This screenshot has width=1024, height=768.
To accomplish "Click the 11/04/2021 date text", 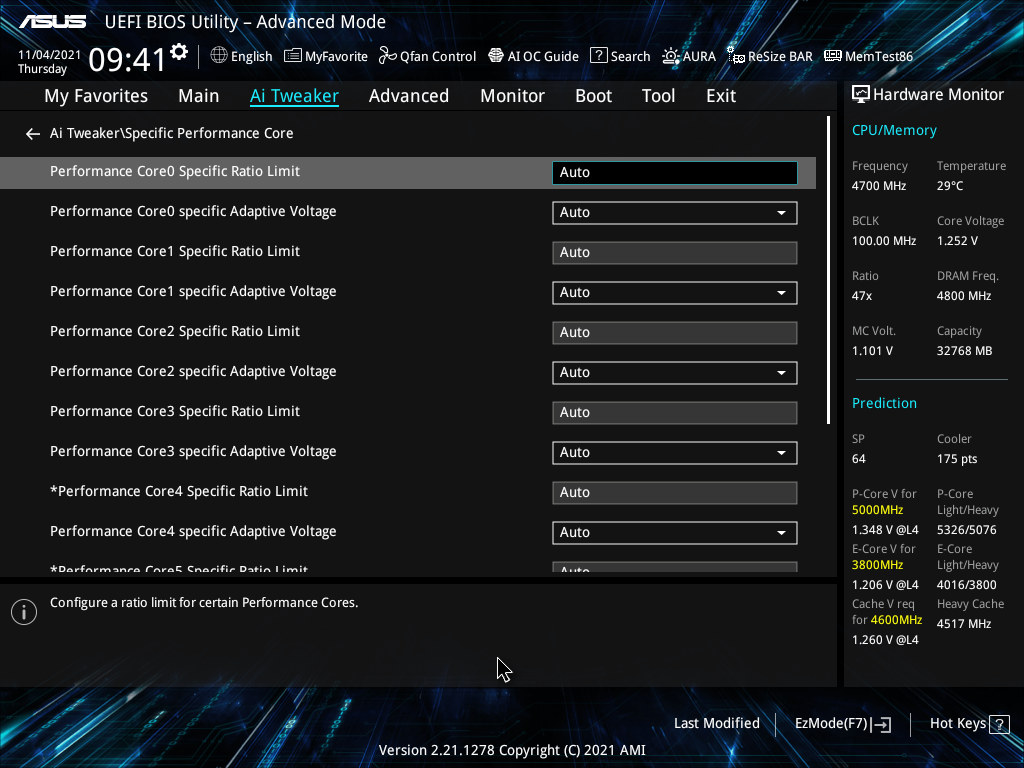I will click(x=49, y=55).
